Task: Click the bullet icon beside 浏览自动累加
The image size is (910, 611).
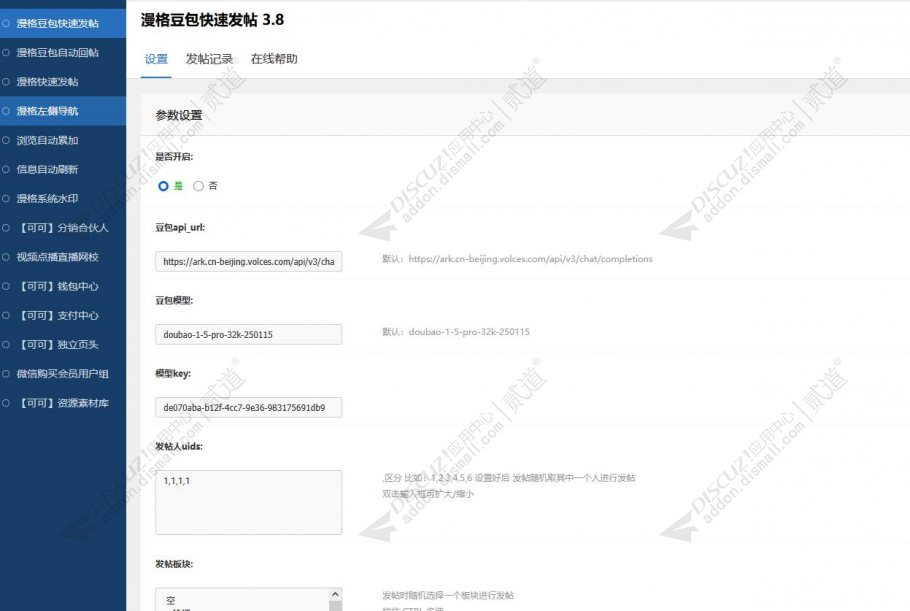Action: coord(6,140)
